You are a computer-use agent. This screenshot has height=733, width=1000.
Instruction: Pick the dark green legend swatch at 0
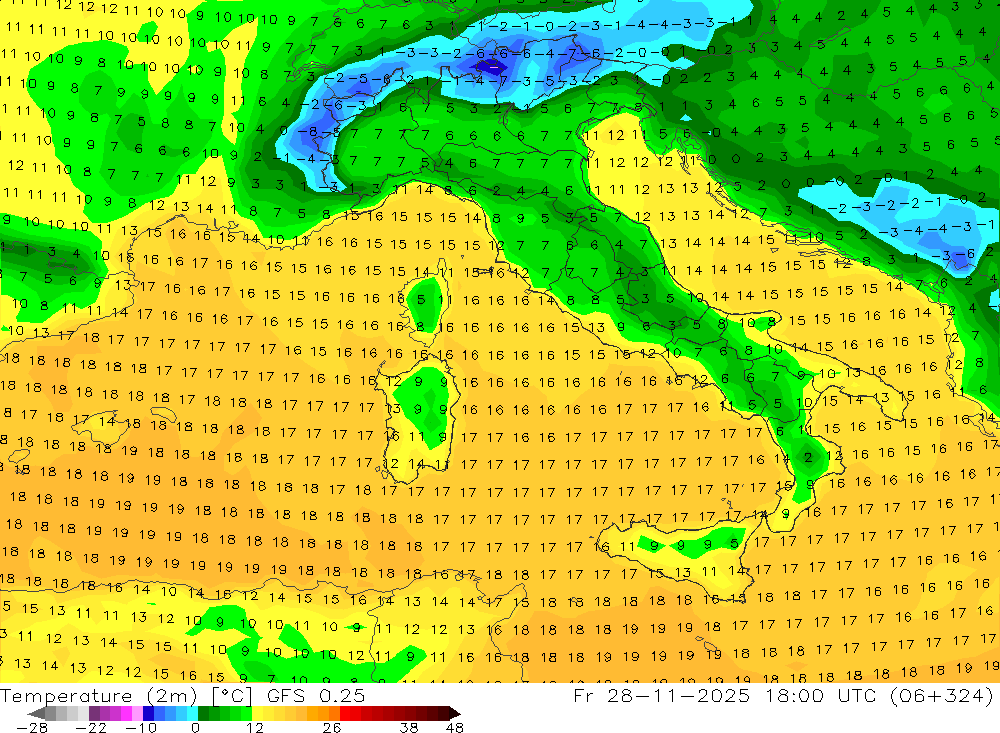click(x=203, y=713)
